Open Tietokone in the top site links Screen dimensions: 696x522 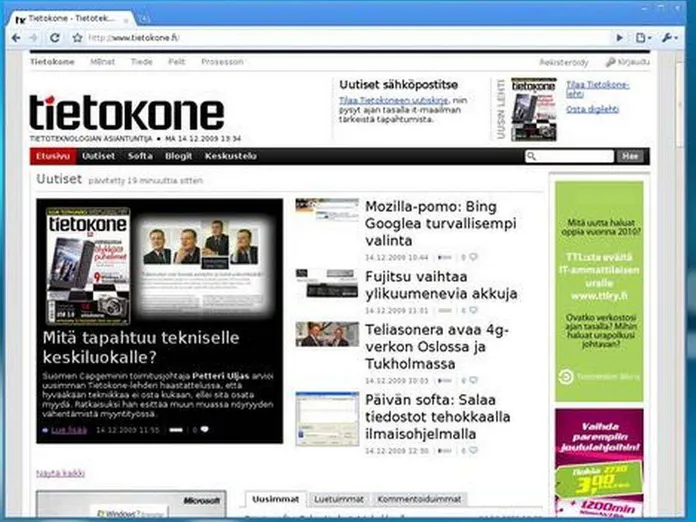[x=52, y=62]
